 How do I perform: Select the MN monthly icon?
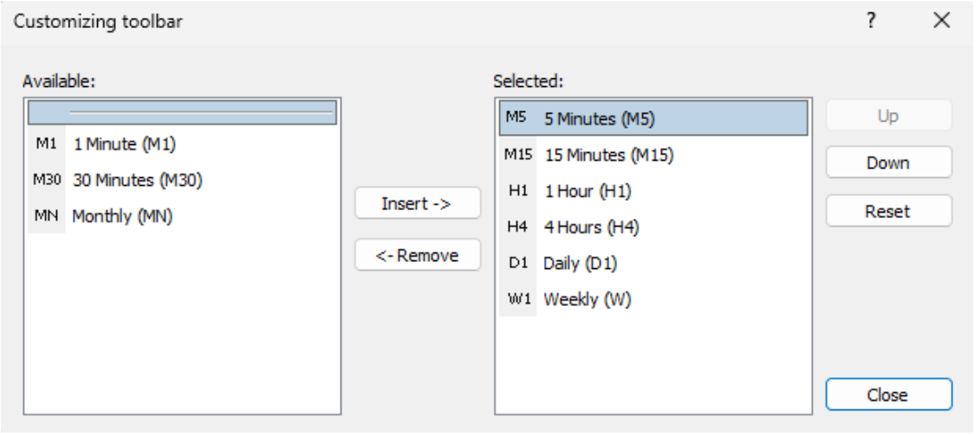coord(47,216)
